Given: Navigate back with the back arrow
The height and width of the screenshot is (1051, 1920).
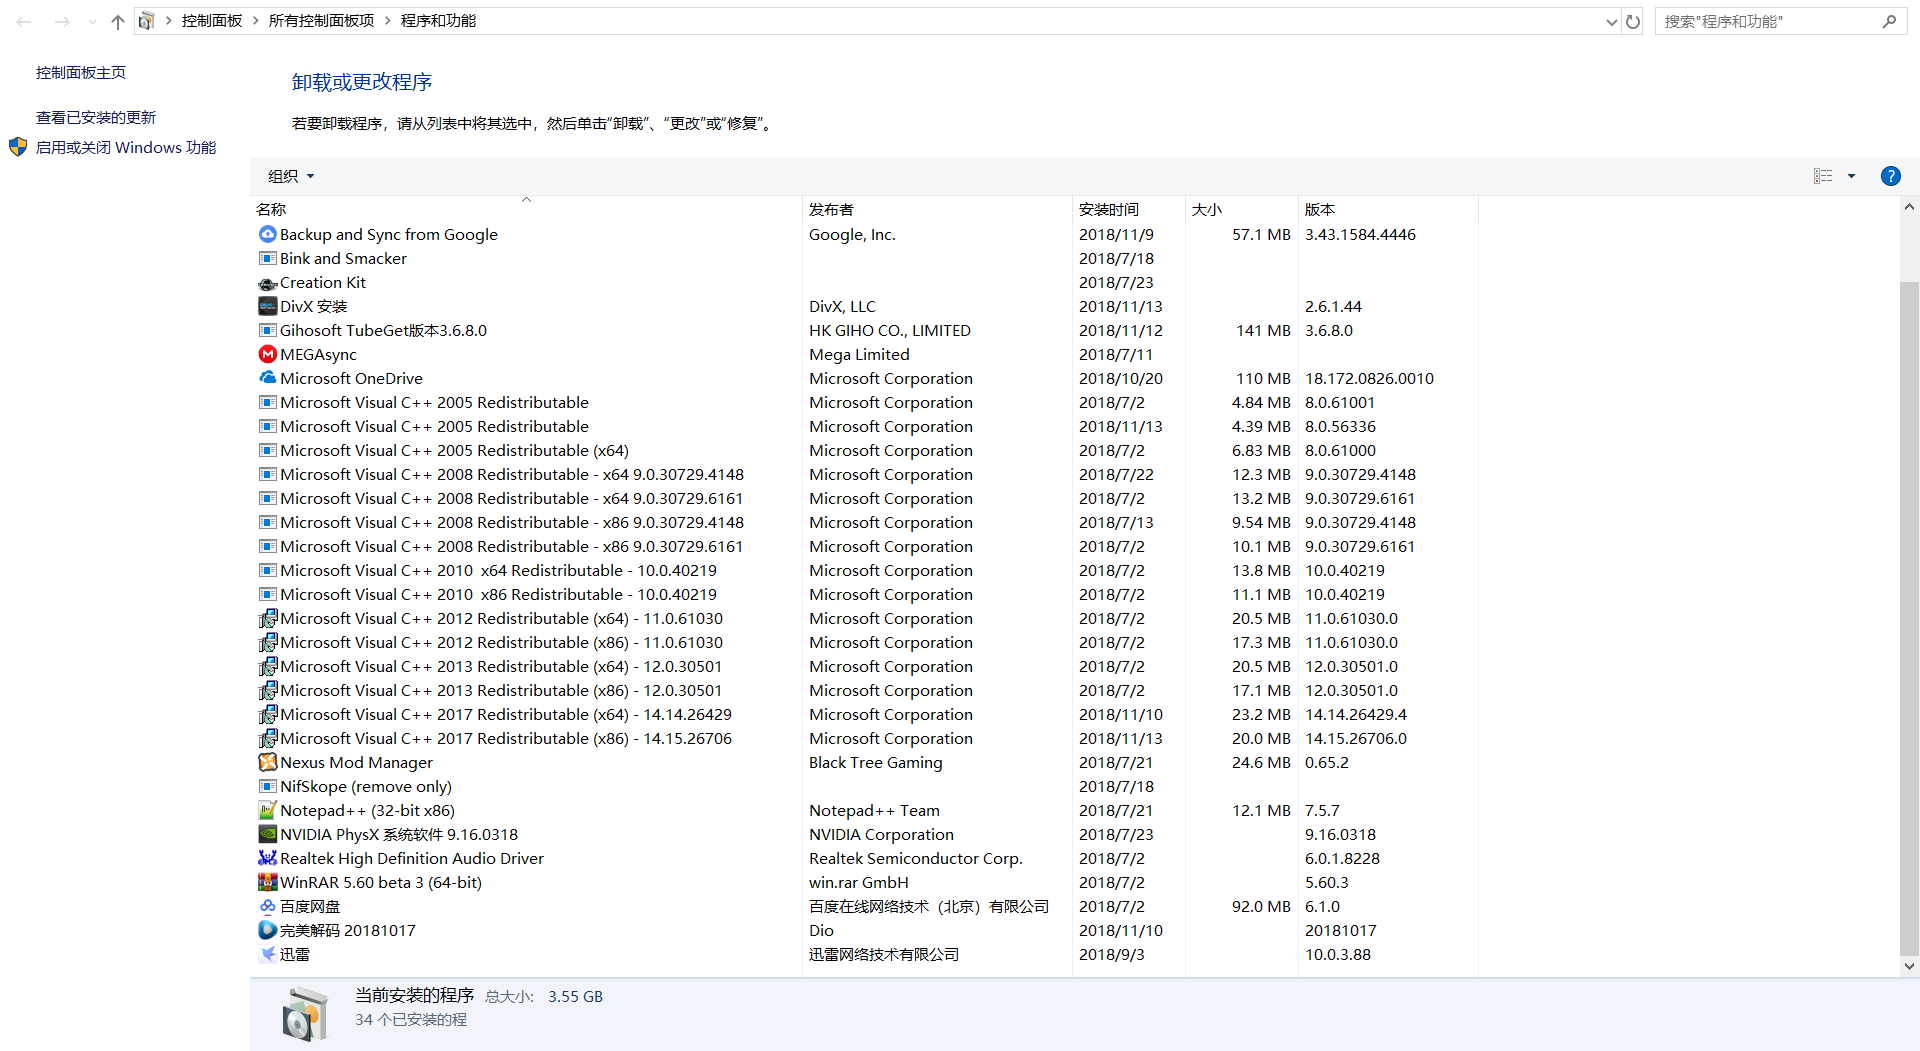Looking at the screenshot, I should 24,21.
